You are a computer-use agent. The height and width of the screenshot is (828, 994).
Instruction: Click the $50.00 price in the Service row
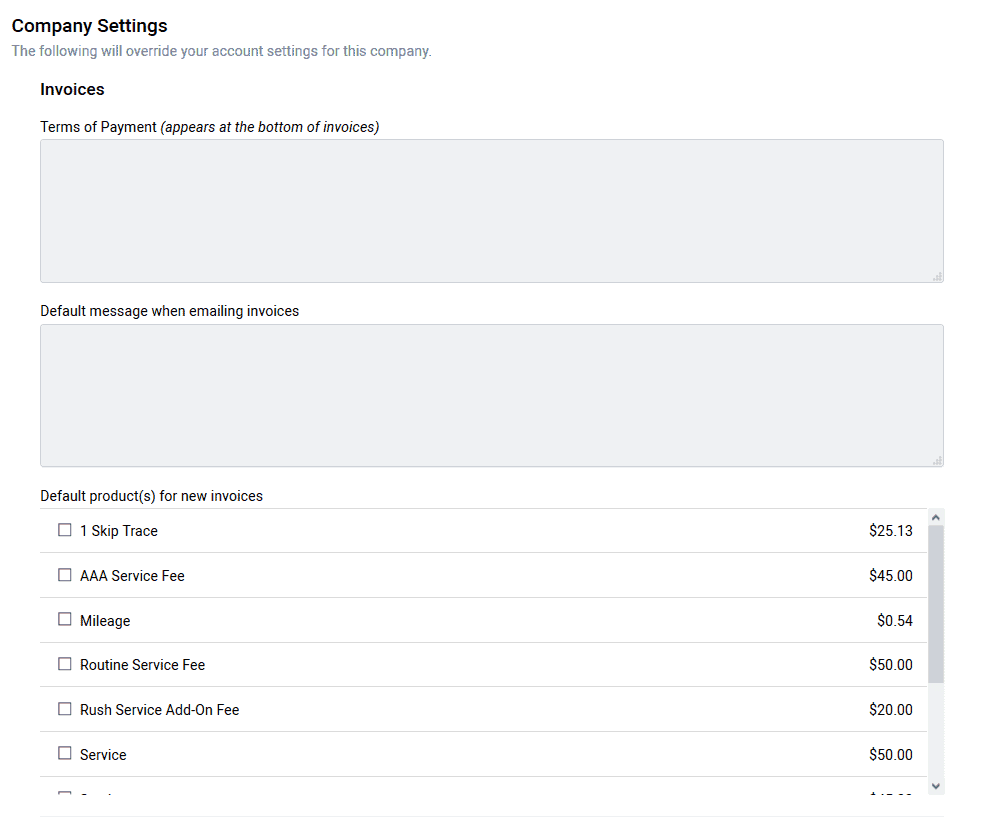point(891,755)
